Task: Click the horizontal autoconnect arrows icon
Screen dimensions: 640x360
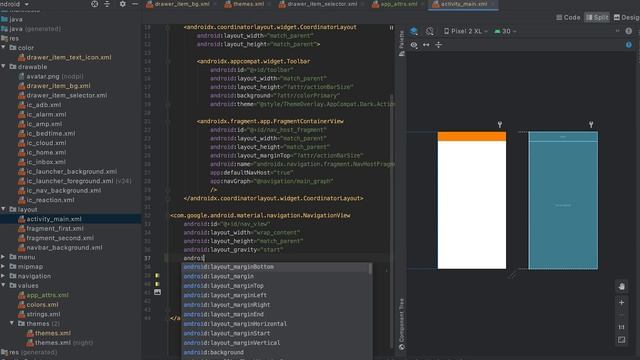Action: tap(426, 45)
